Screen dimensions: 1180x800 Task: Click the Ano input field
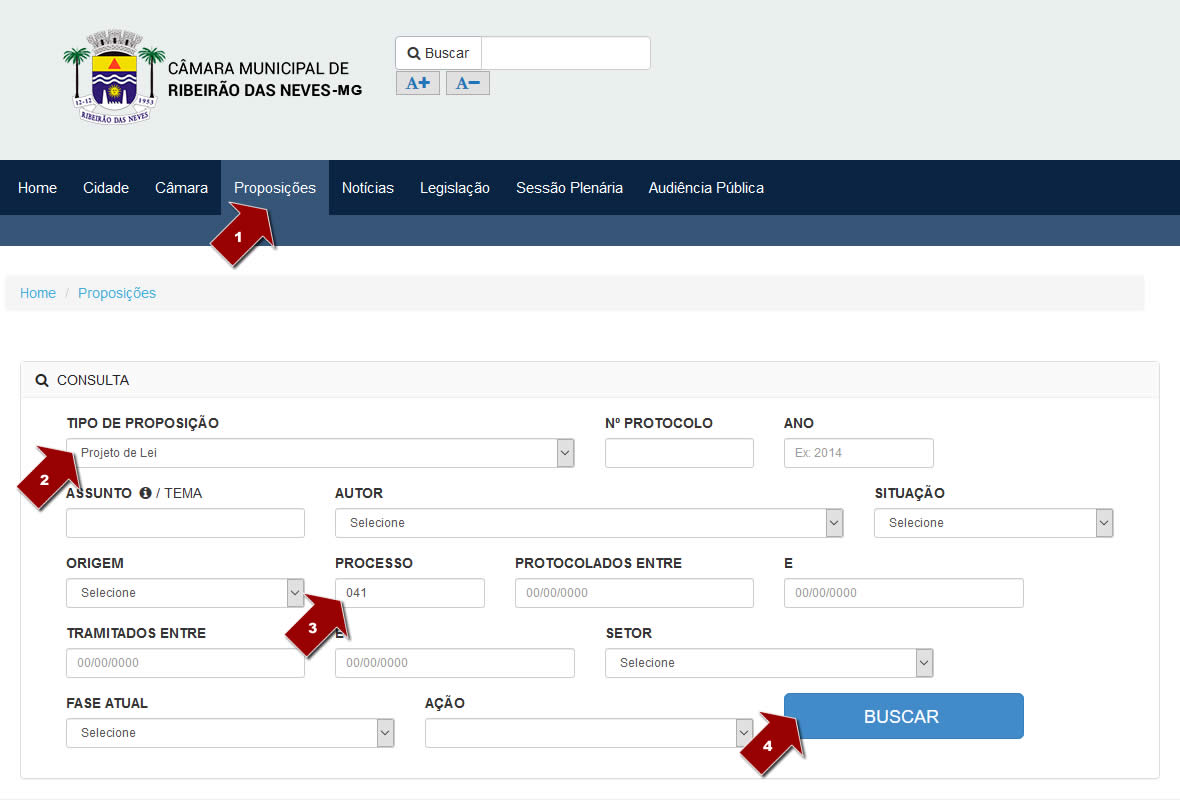click(x=858, y=453)
